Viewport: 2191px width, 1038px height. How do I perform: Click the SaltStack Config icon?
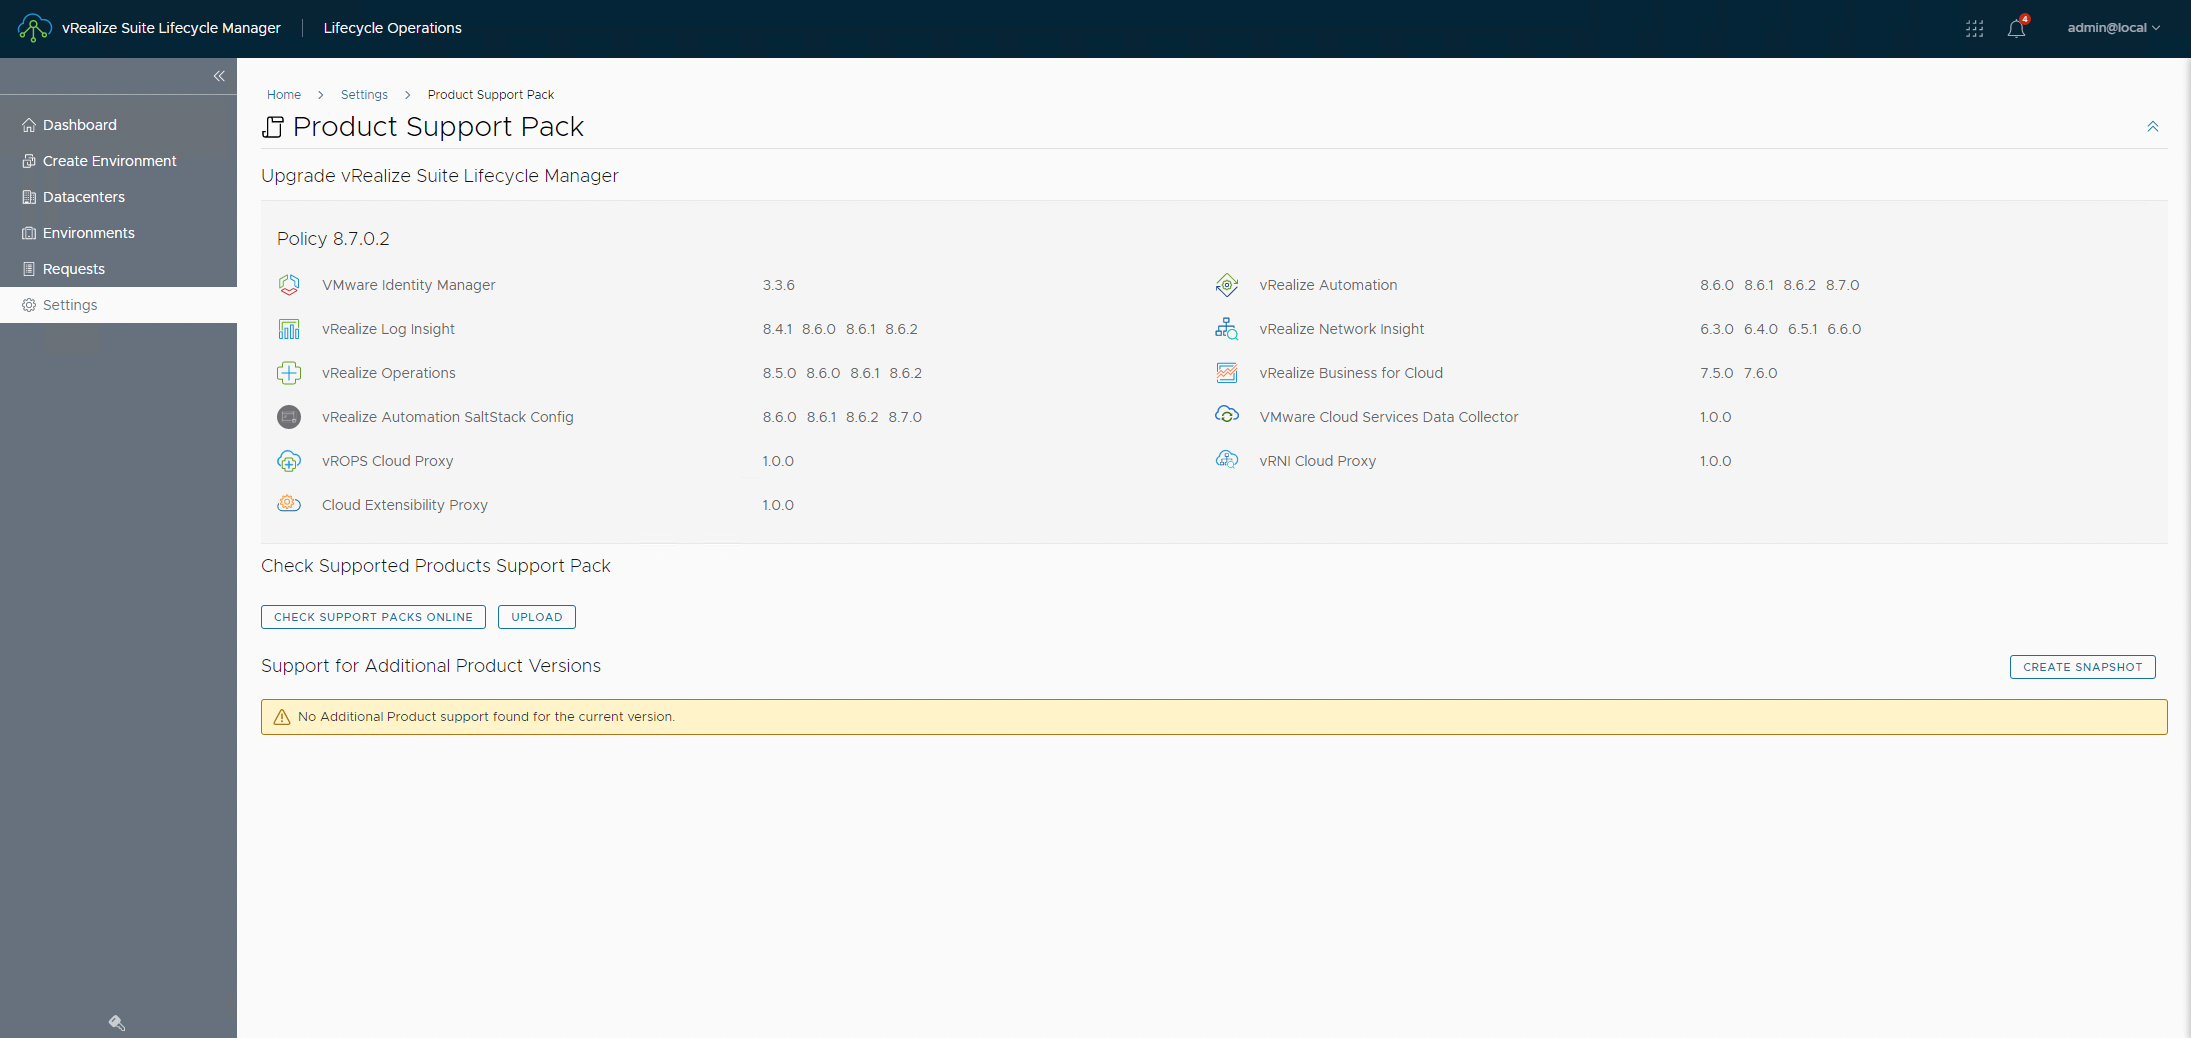click(x=289, y=417)
